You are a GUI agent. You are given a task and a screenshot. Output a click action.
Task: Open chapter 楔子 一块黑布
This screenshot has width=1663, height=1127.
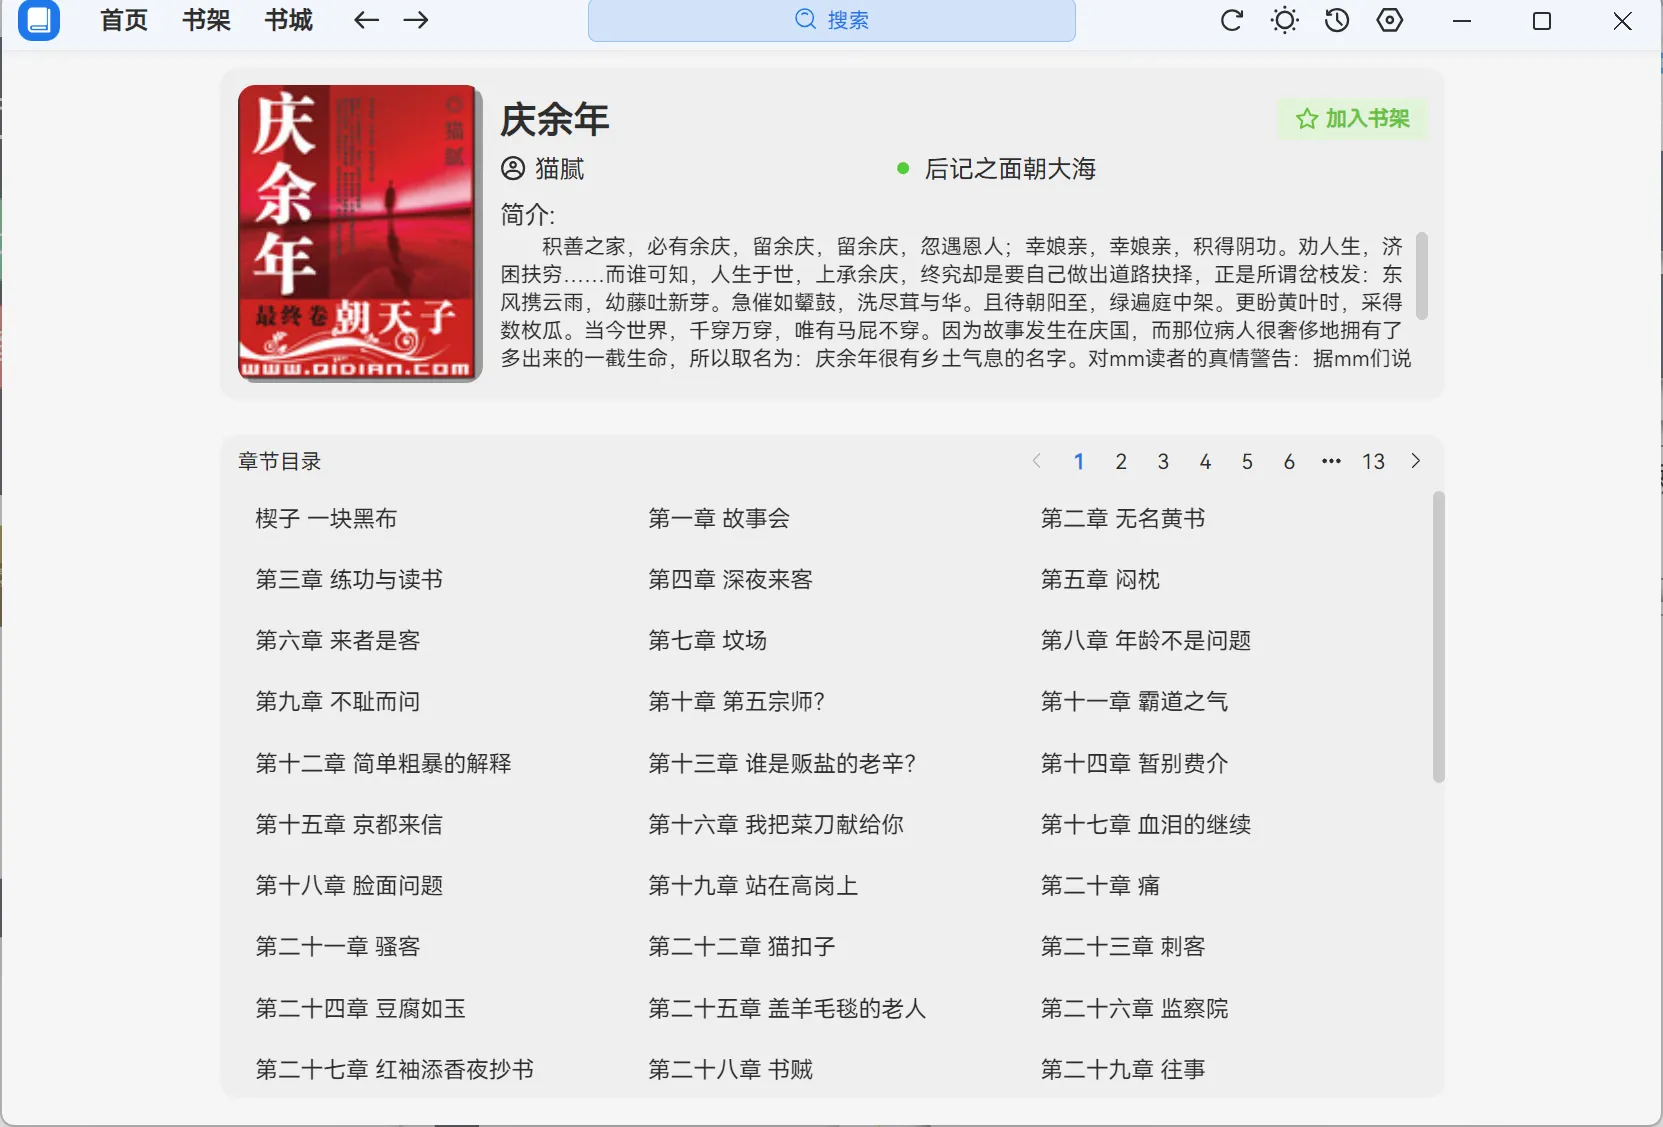[326, 518]
